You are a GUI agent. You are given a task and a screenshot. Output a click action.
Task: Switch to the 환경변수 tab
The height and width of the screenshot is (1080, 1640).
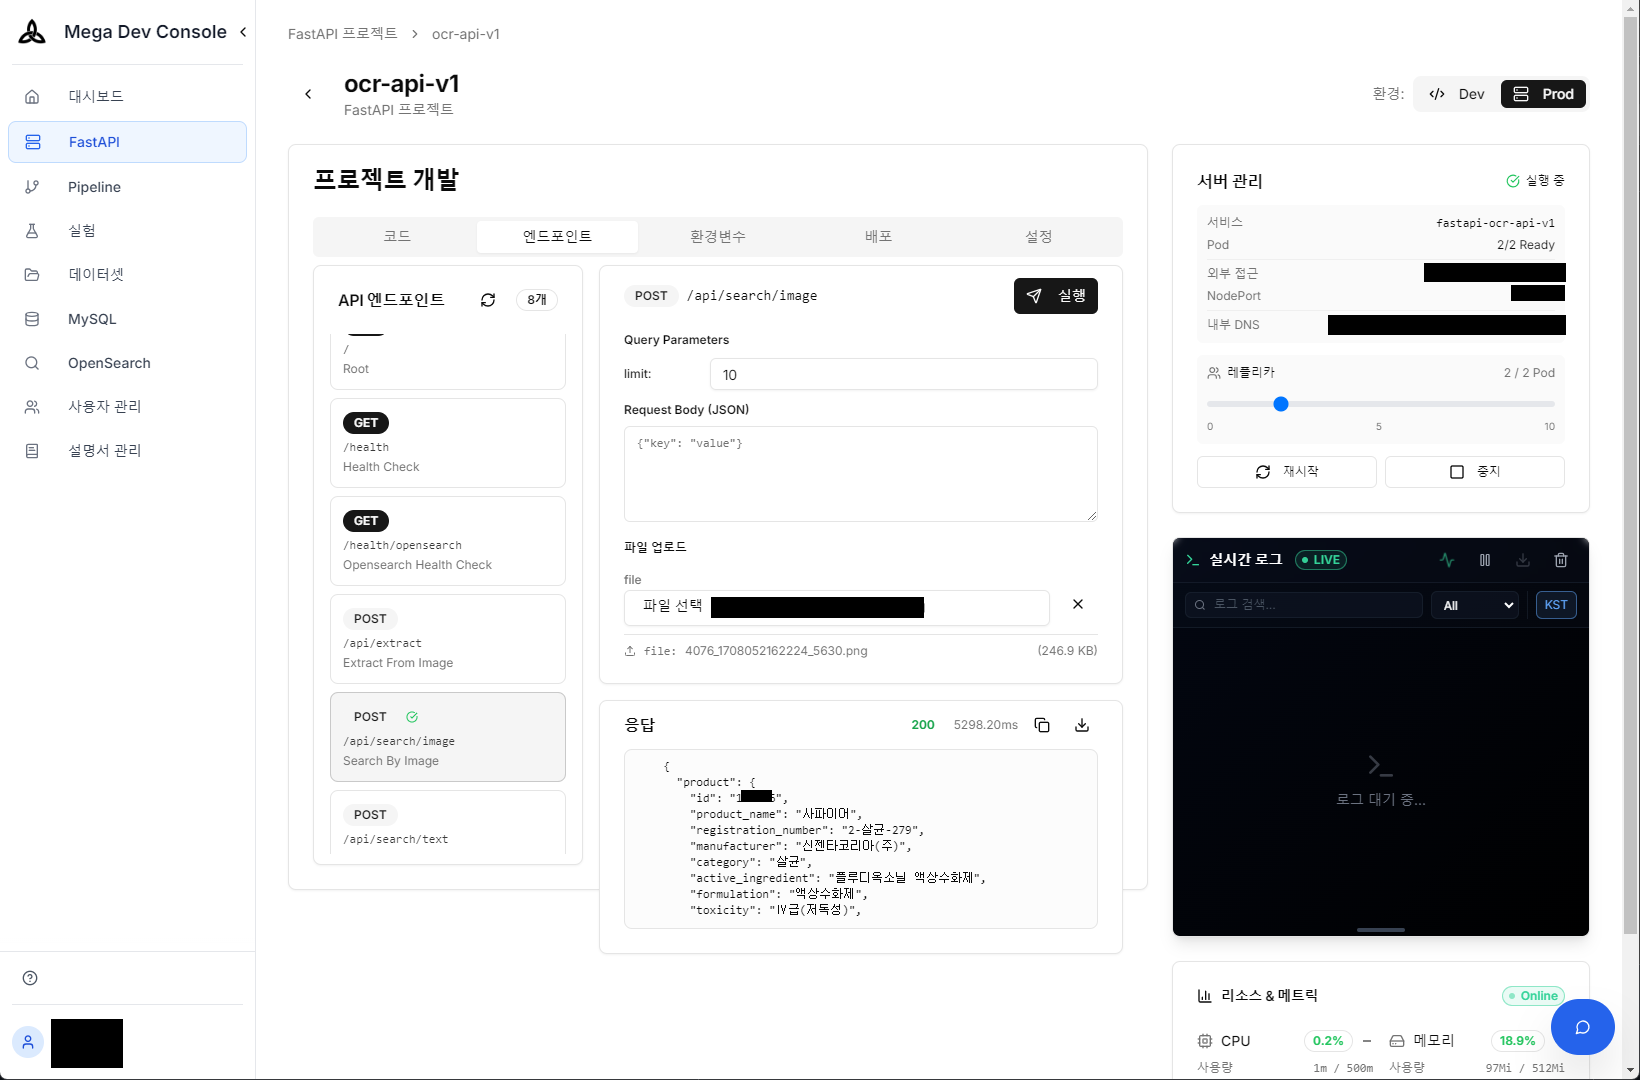(x=717, y=236)
